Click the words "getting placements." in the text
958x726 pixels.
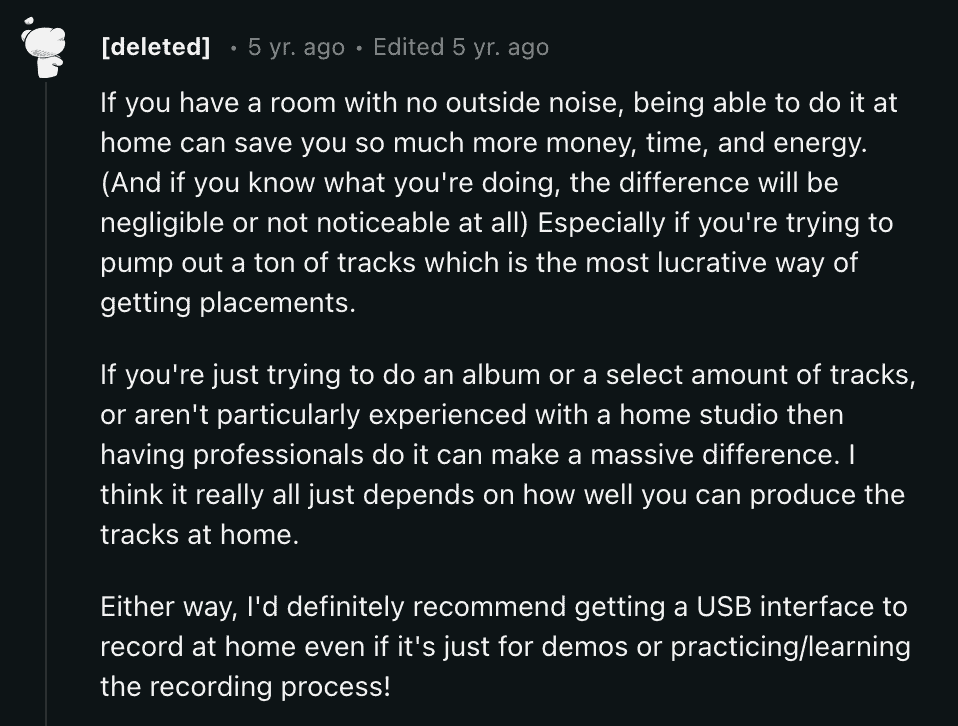point(228,303)
